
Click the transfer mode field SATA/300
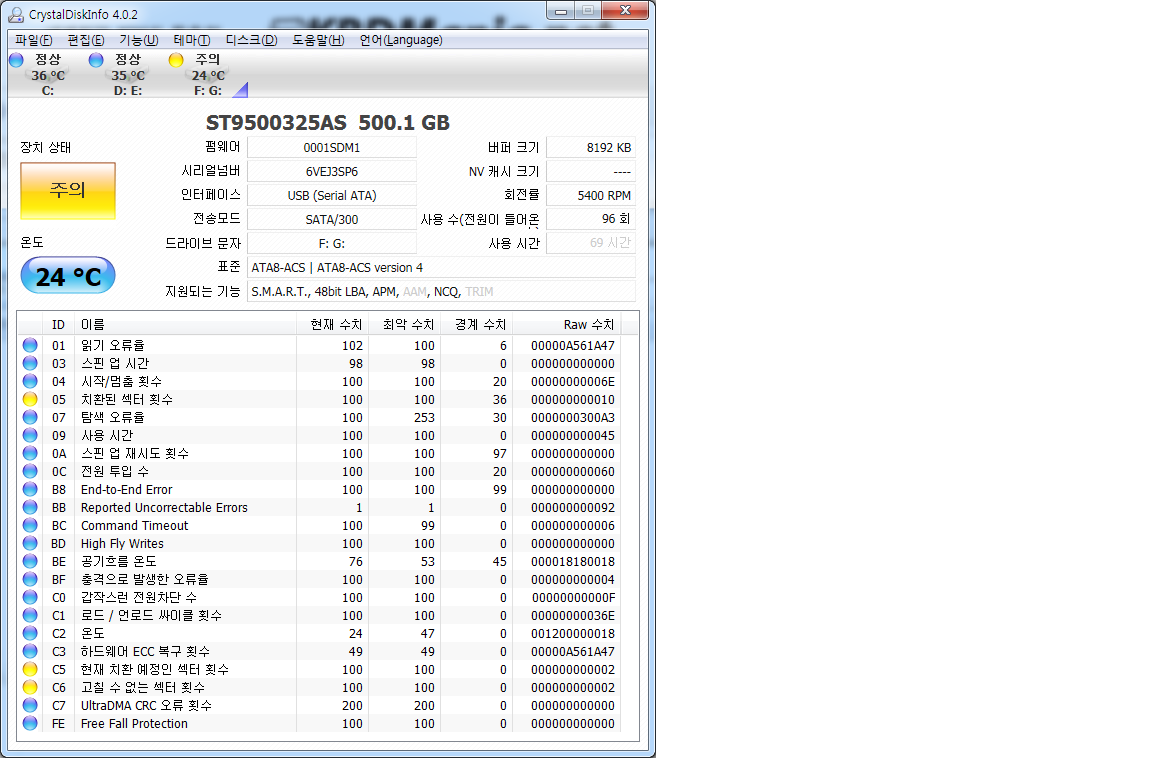point(332,220)
